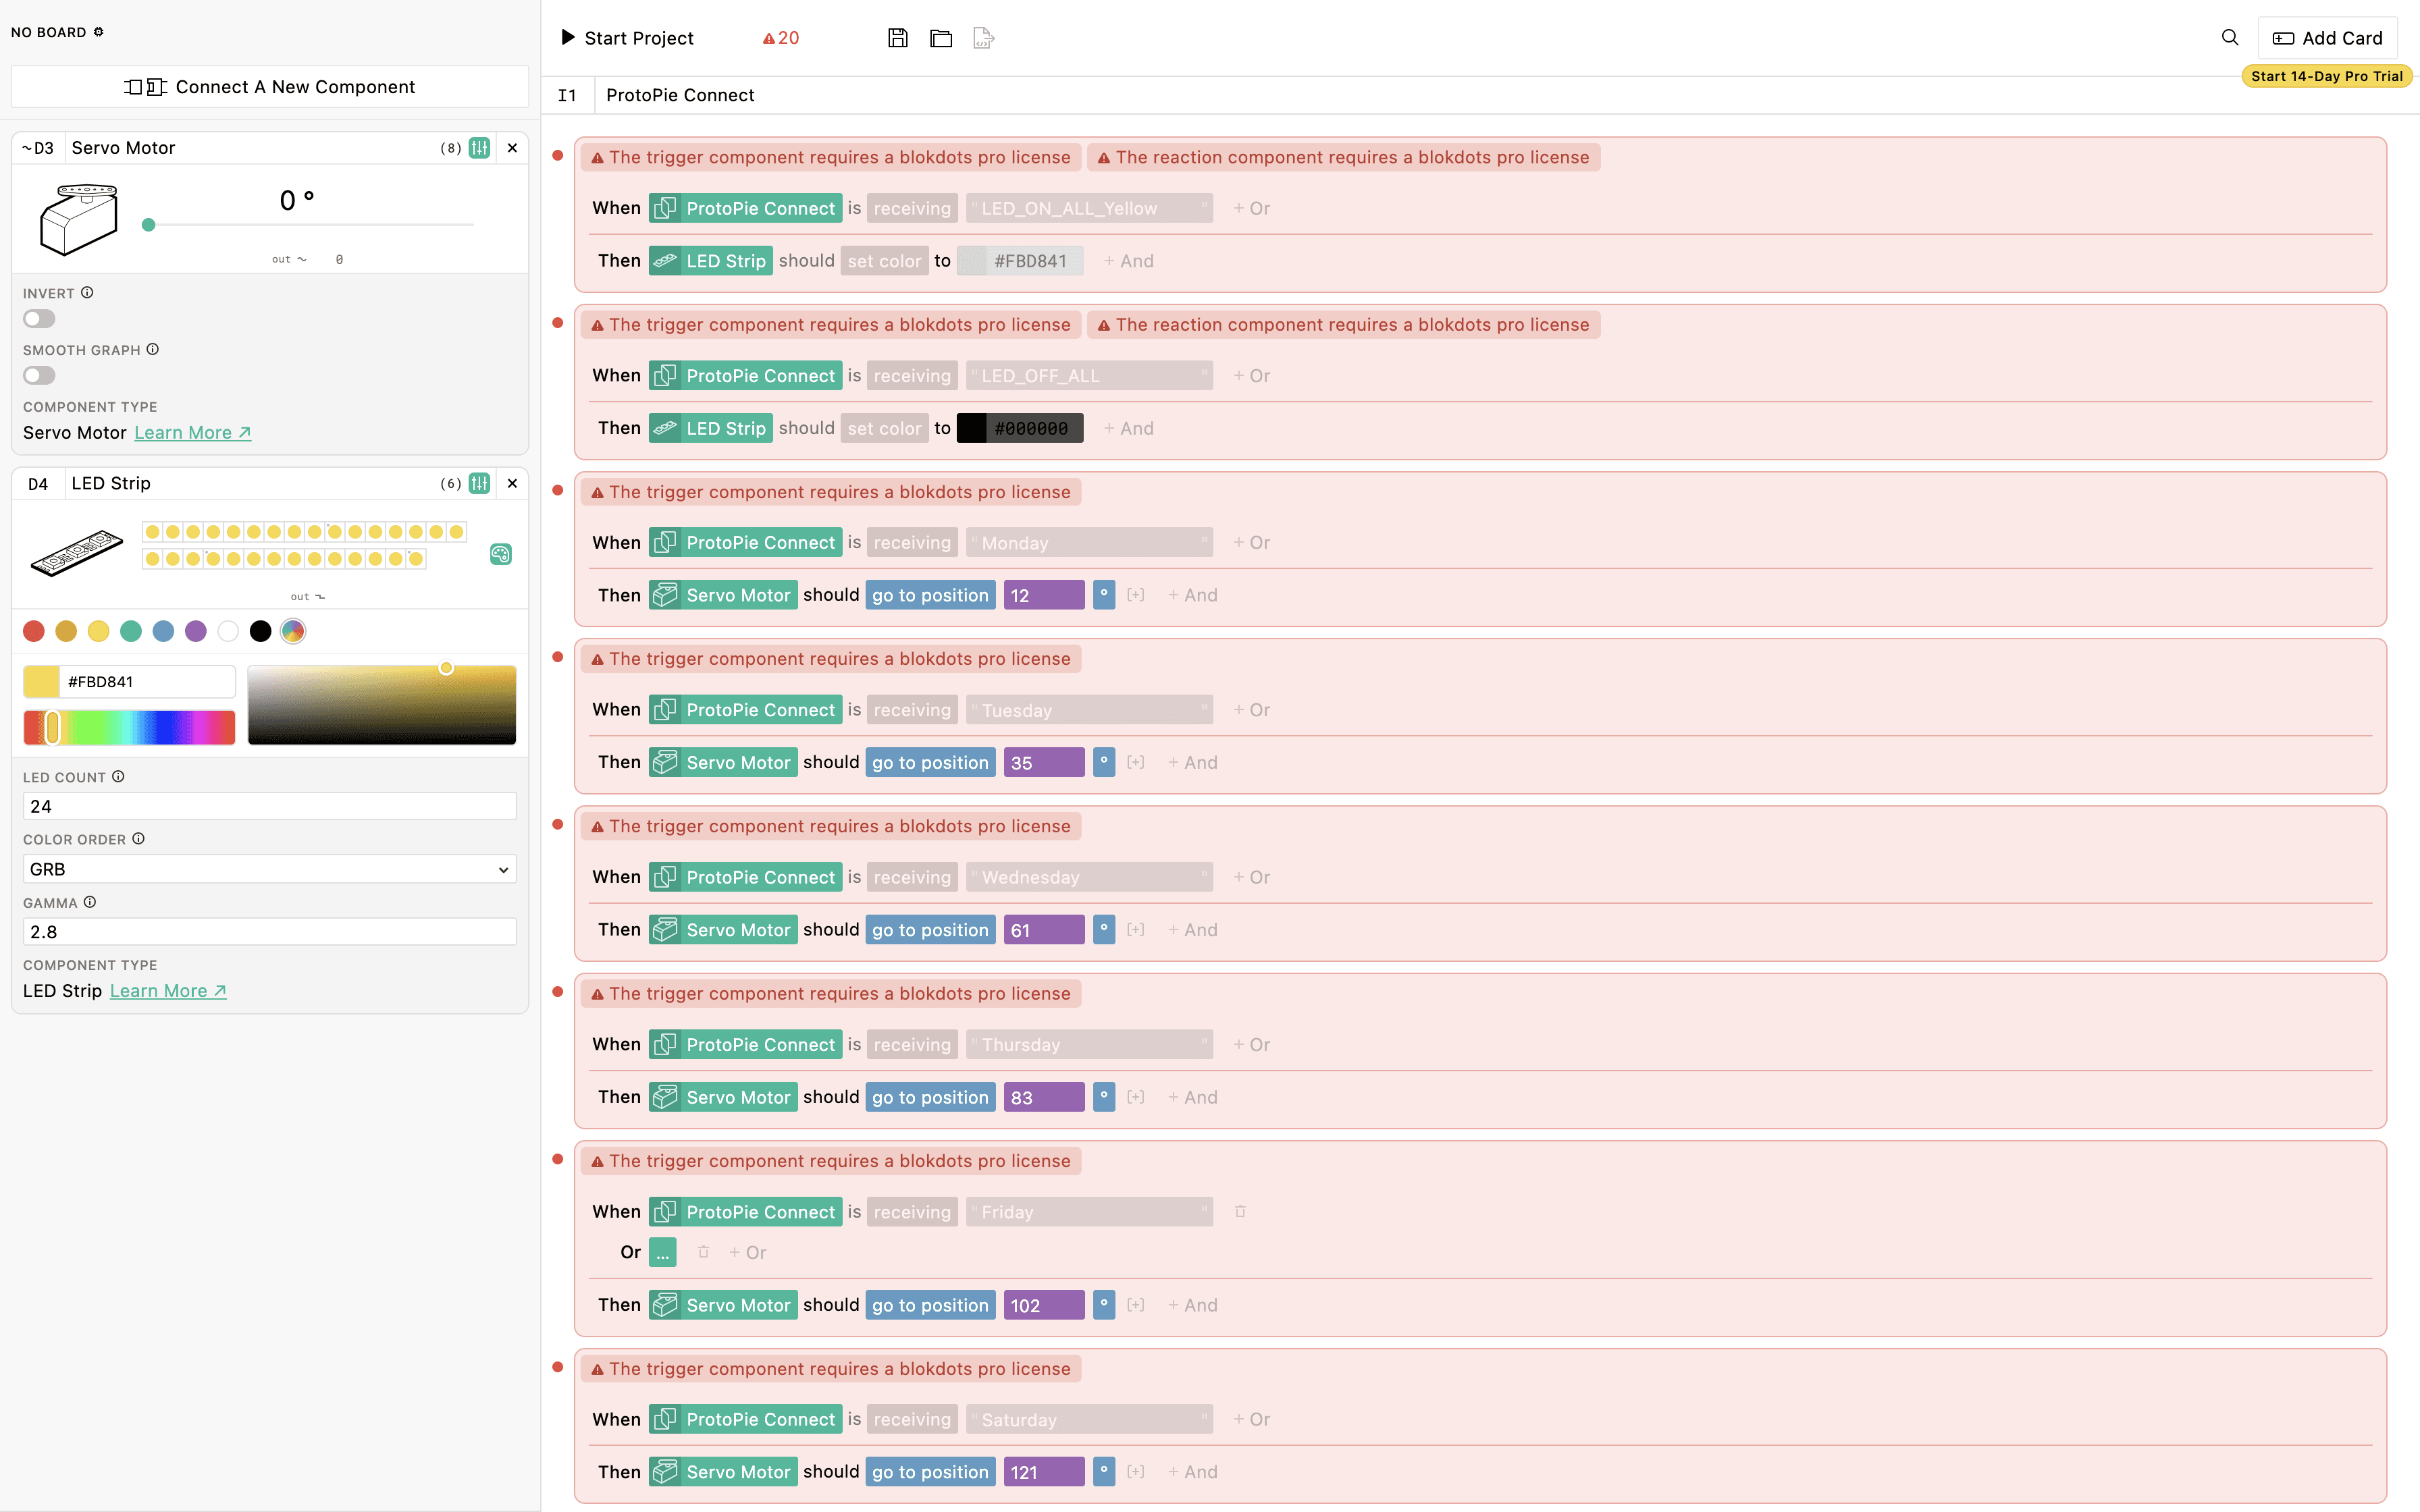Enable the Smooth Graph switch

pyautogui.click(x=39, y=376)
